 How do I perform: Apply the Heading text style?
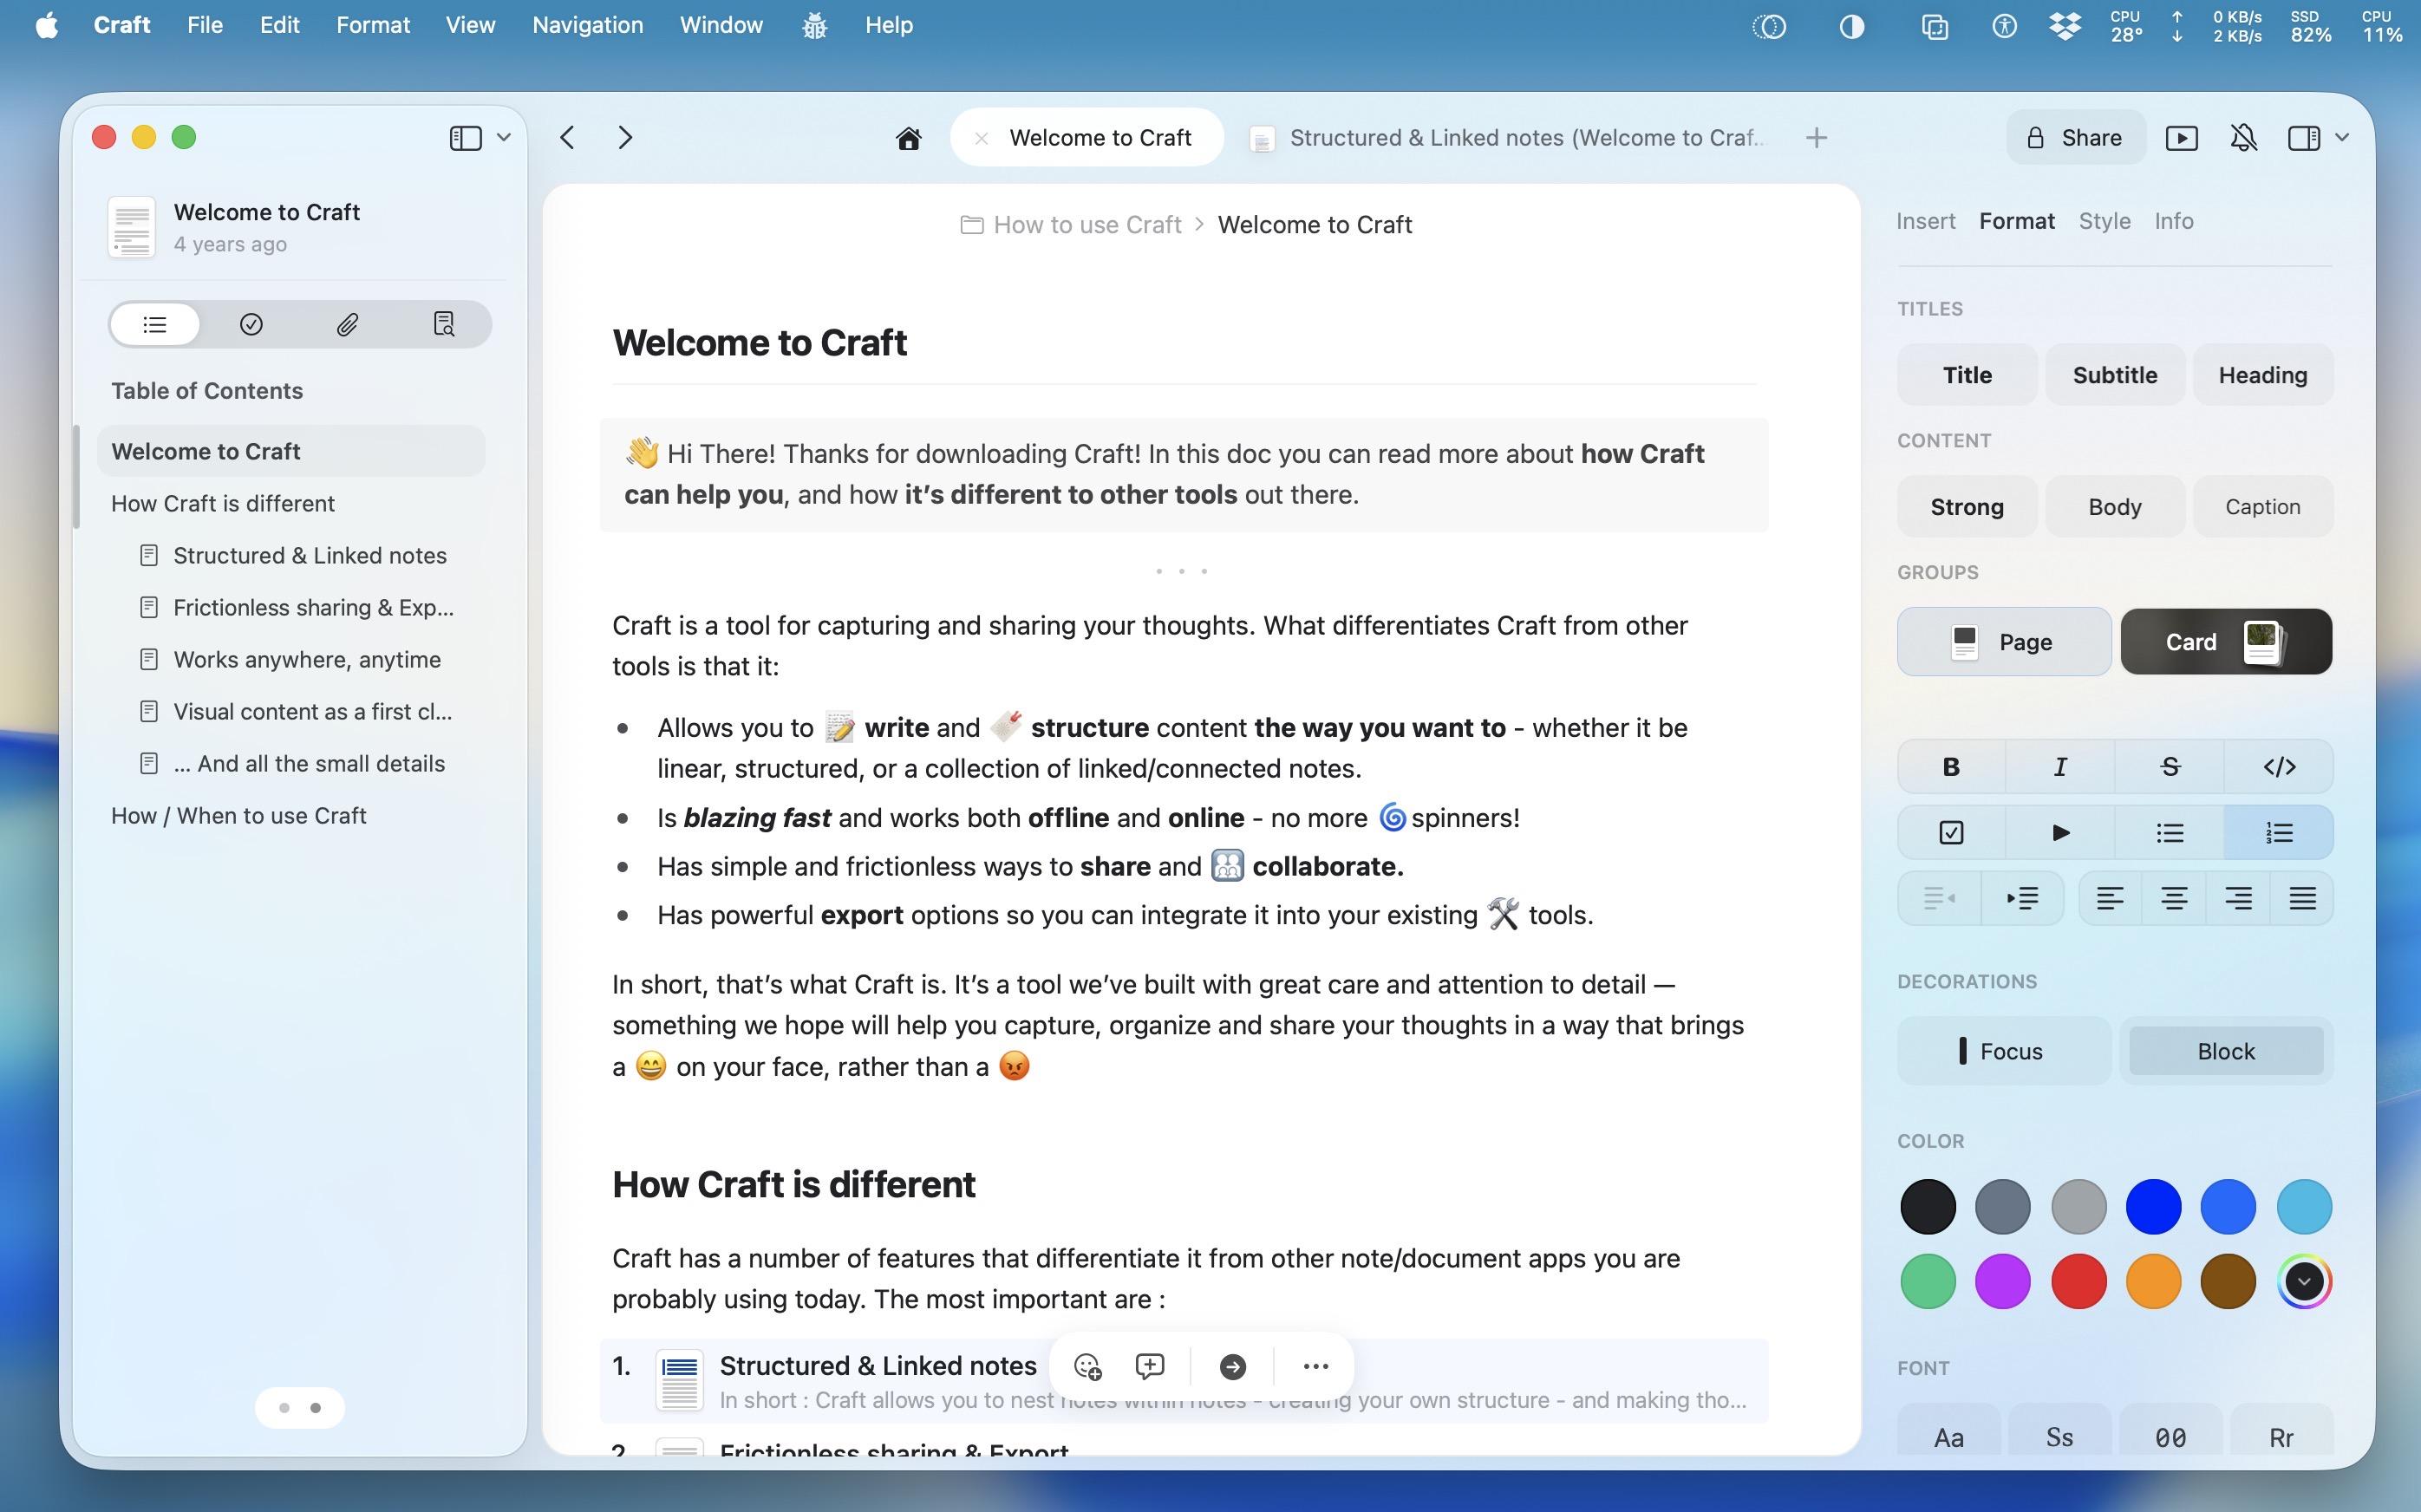(2263, 375)
